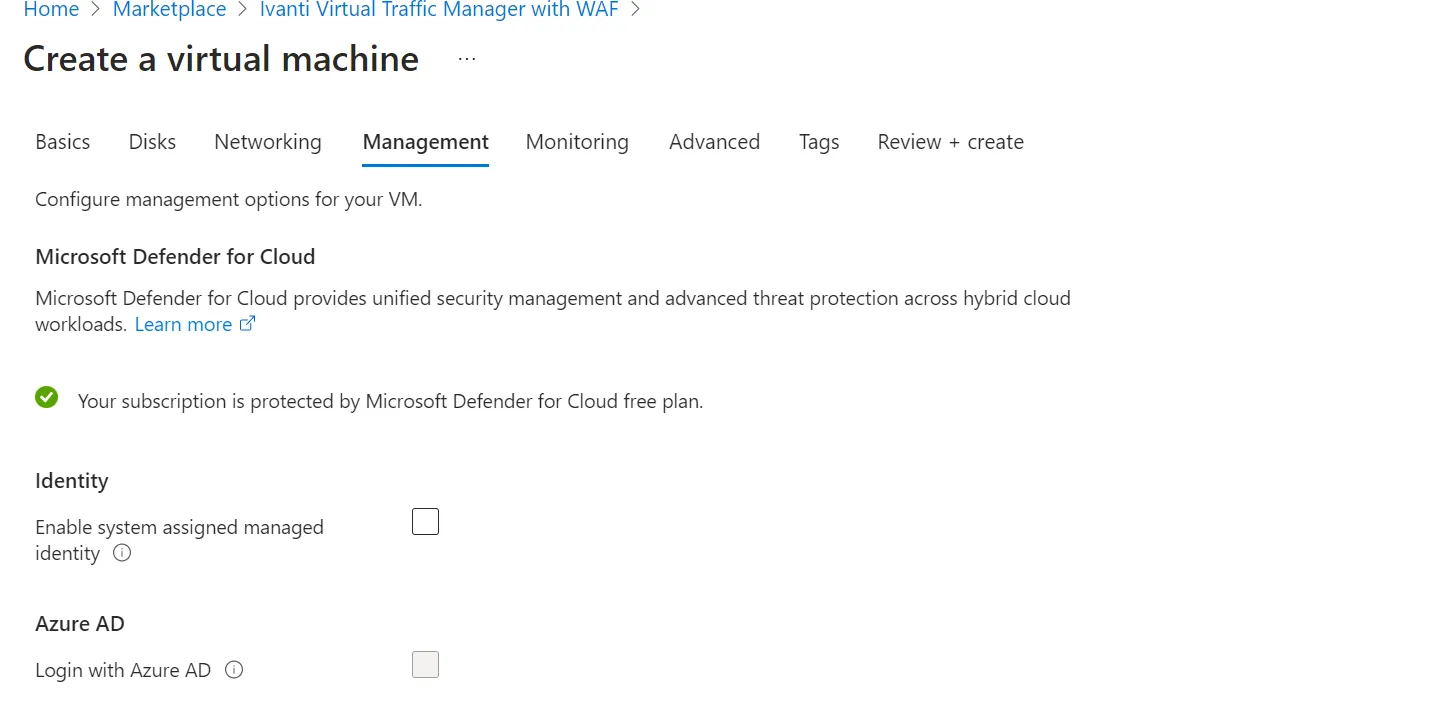Open the Tags tab

[x=819, y=142]
